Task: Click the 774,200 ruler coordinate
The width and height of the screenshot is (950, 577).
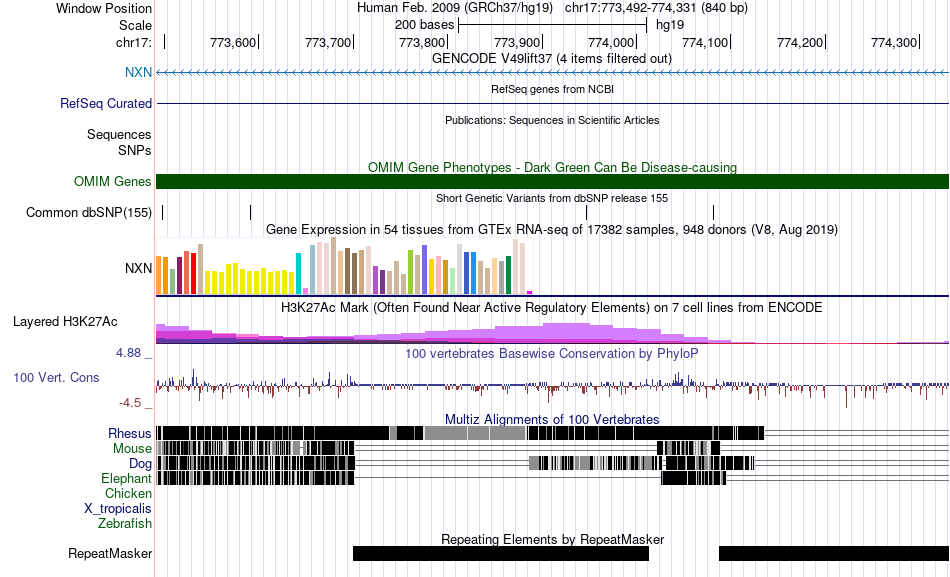Action: click(x=800, y=42)
